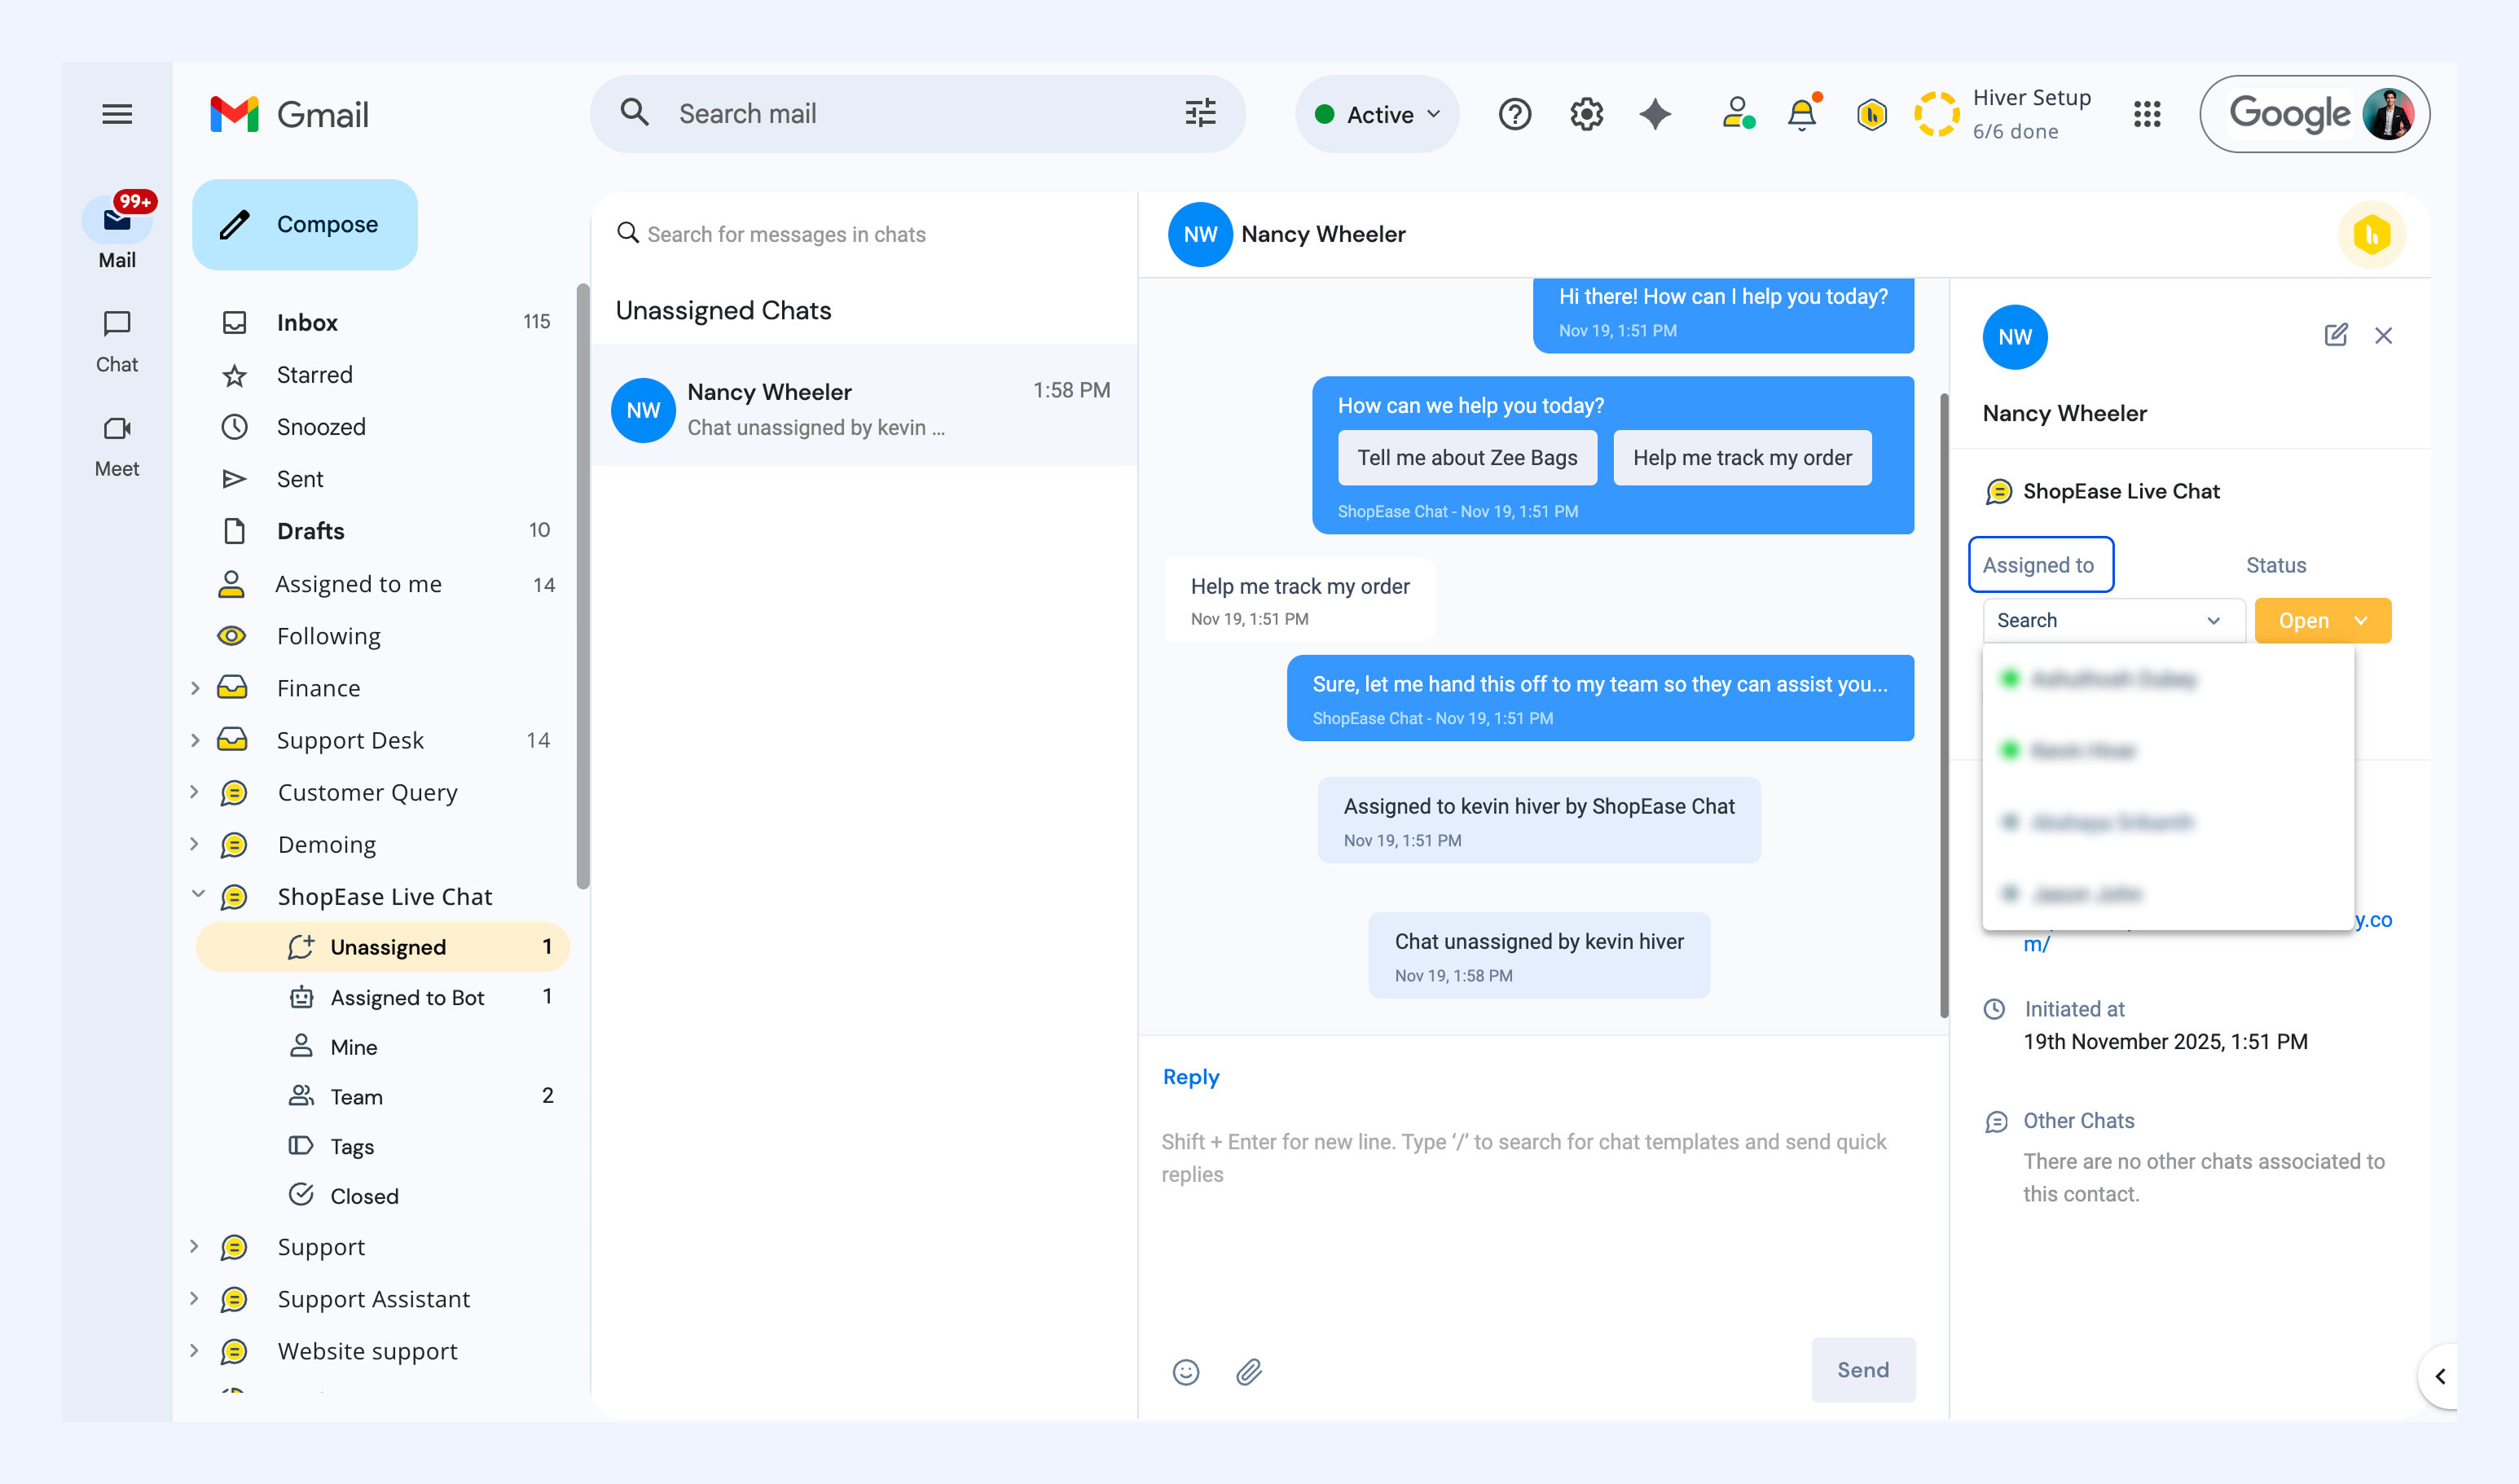Attach a file to the reply

[x=1249, y=1371]
